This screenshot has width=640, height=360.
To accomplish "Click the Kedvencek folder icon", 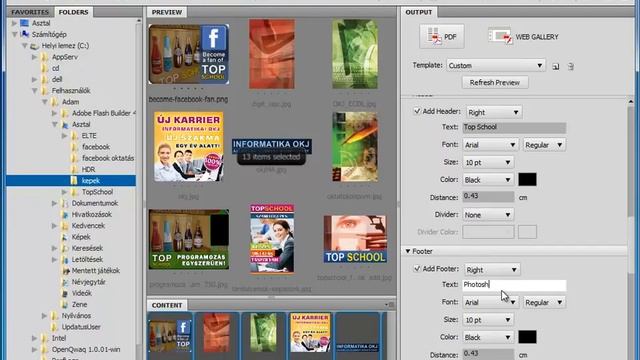I will (x=64, y=226).
